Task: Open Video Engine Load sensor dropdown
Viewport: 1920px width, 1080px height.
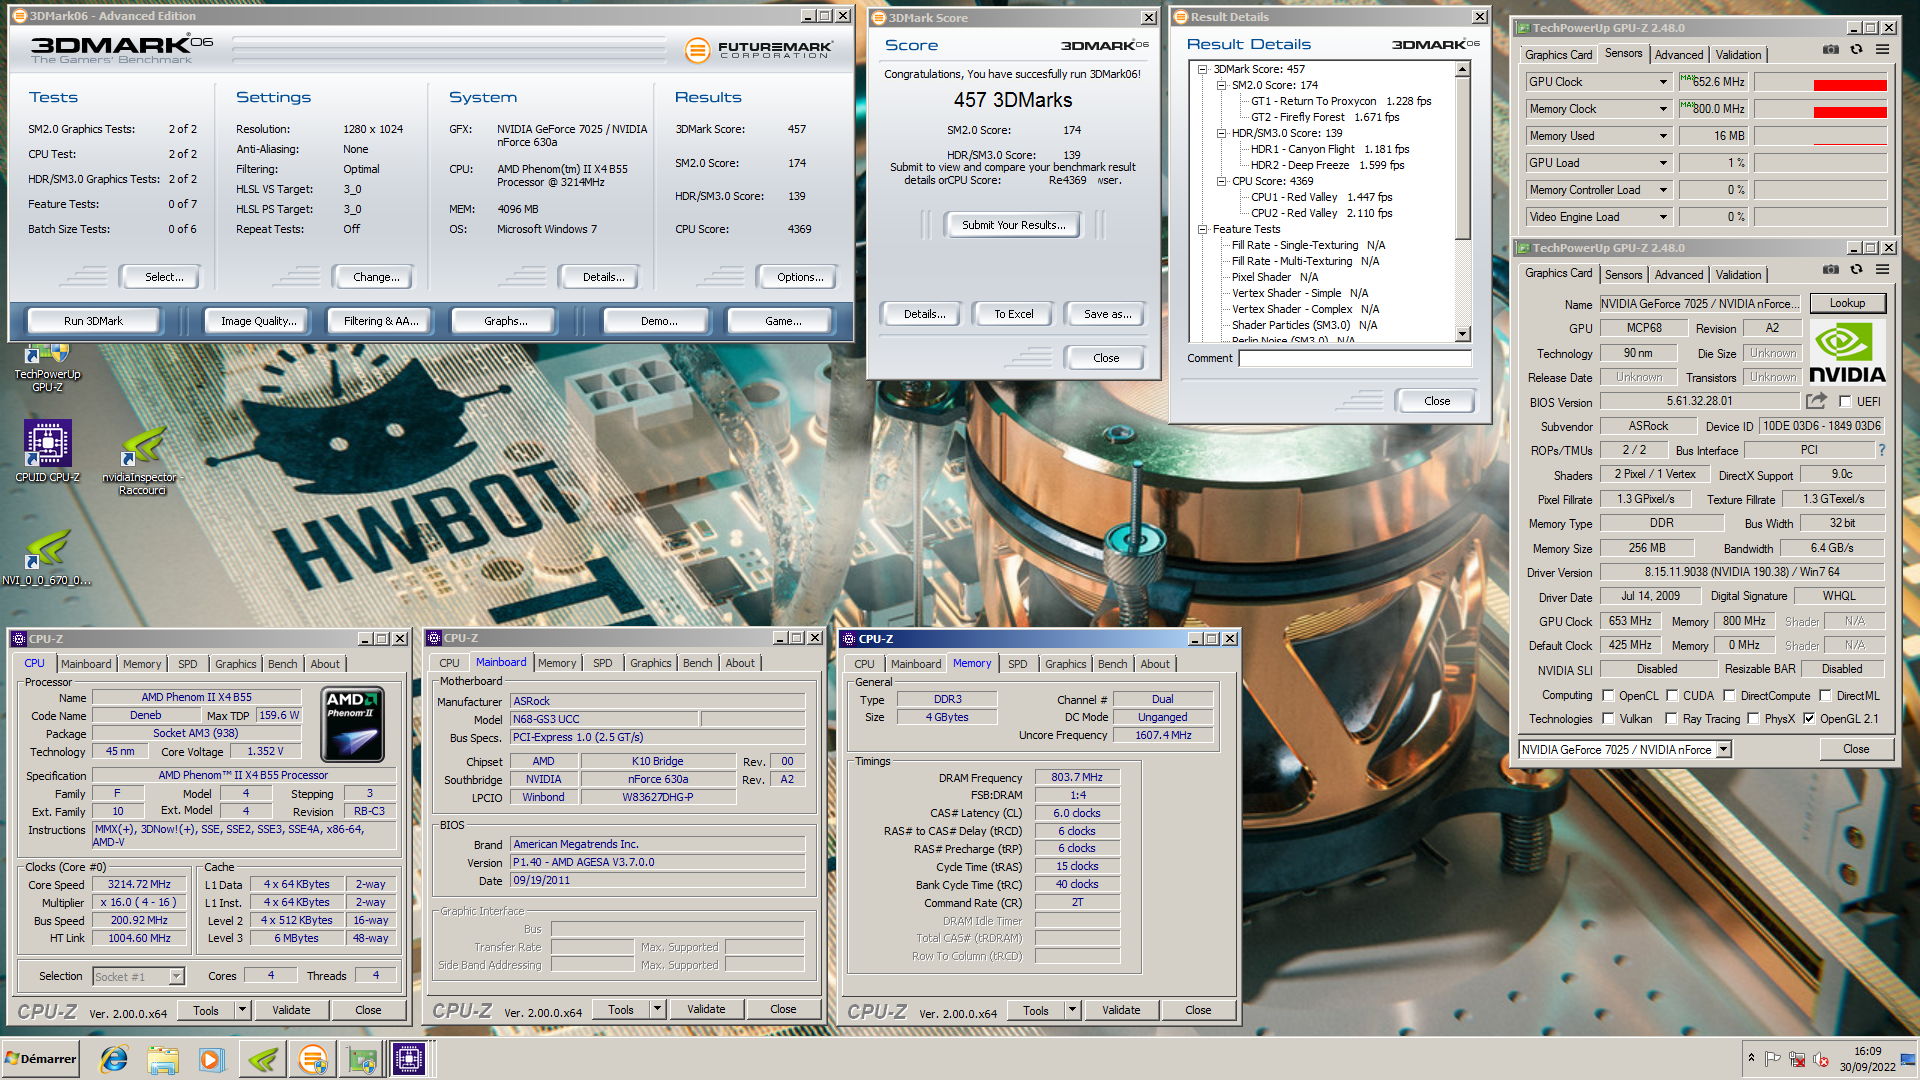Action: click(1664, 217)
